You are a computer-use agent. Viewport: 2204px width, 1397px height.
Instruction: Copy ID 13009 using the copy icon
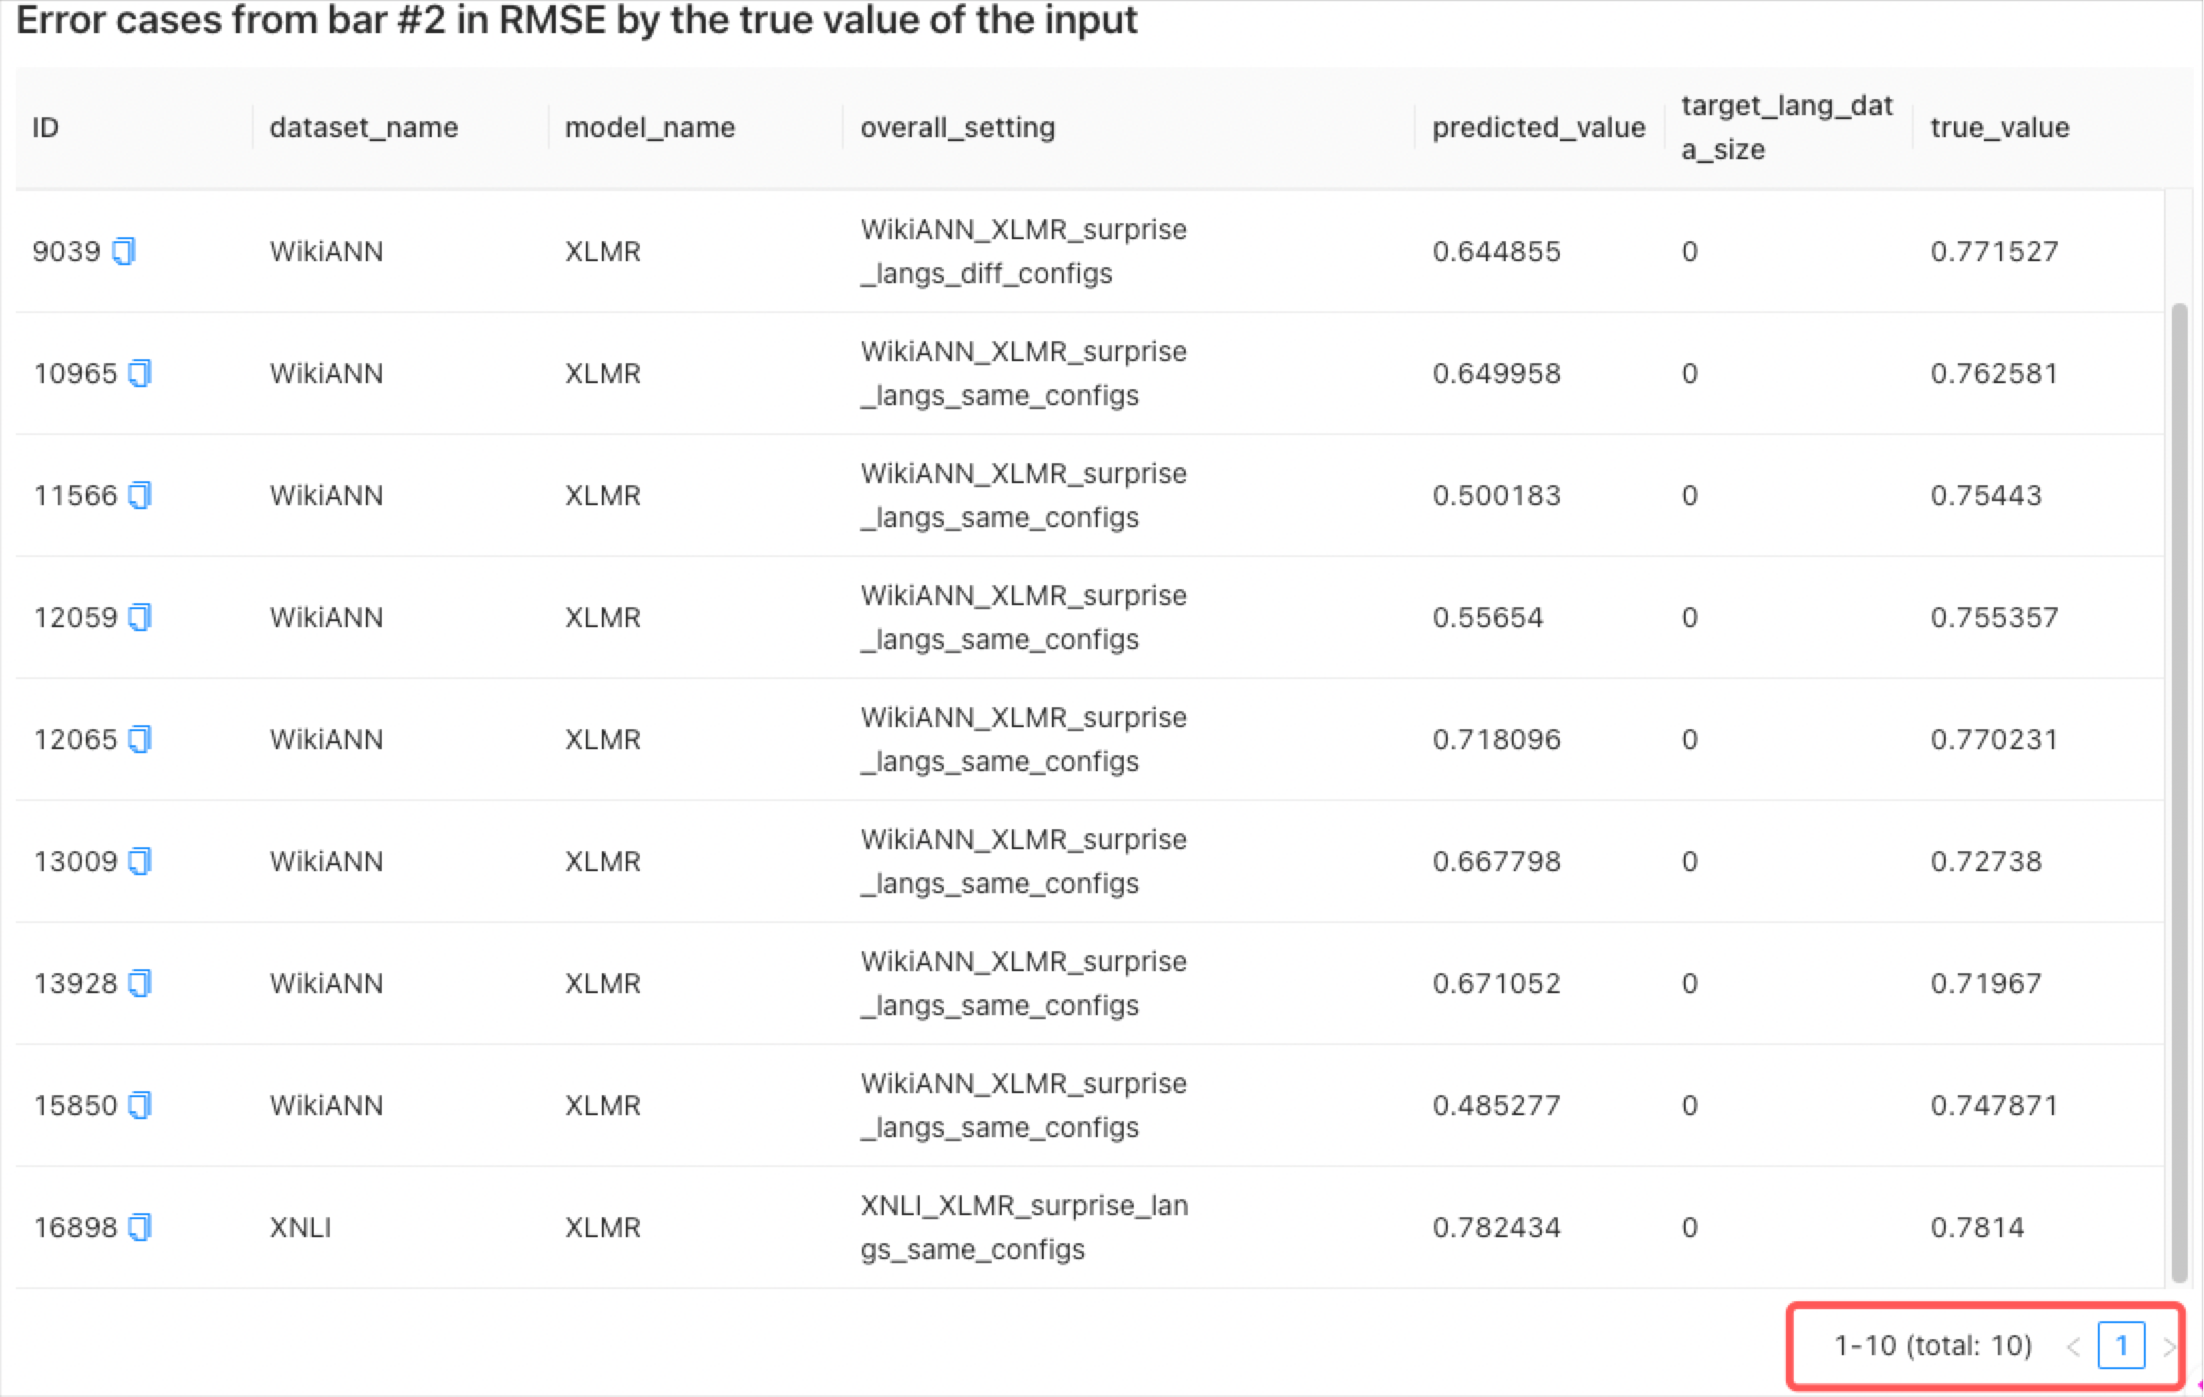142,861
